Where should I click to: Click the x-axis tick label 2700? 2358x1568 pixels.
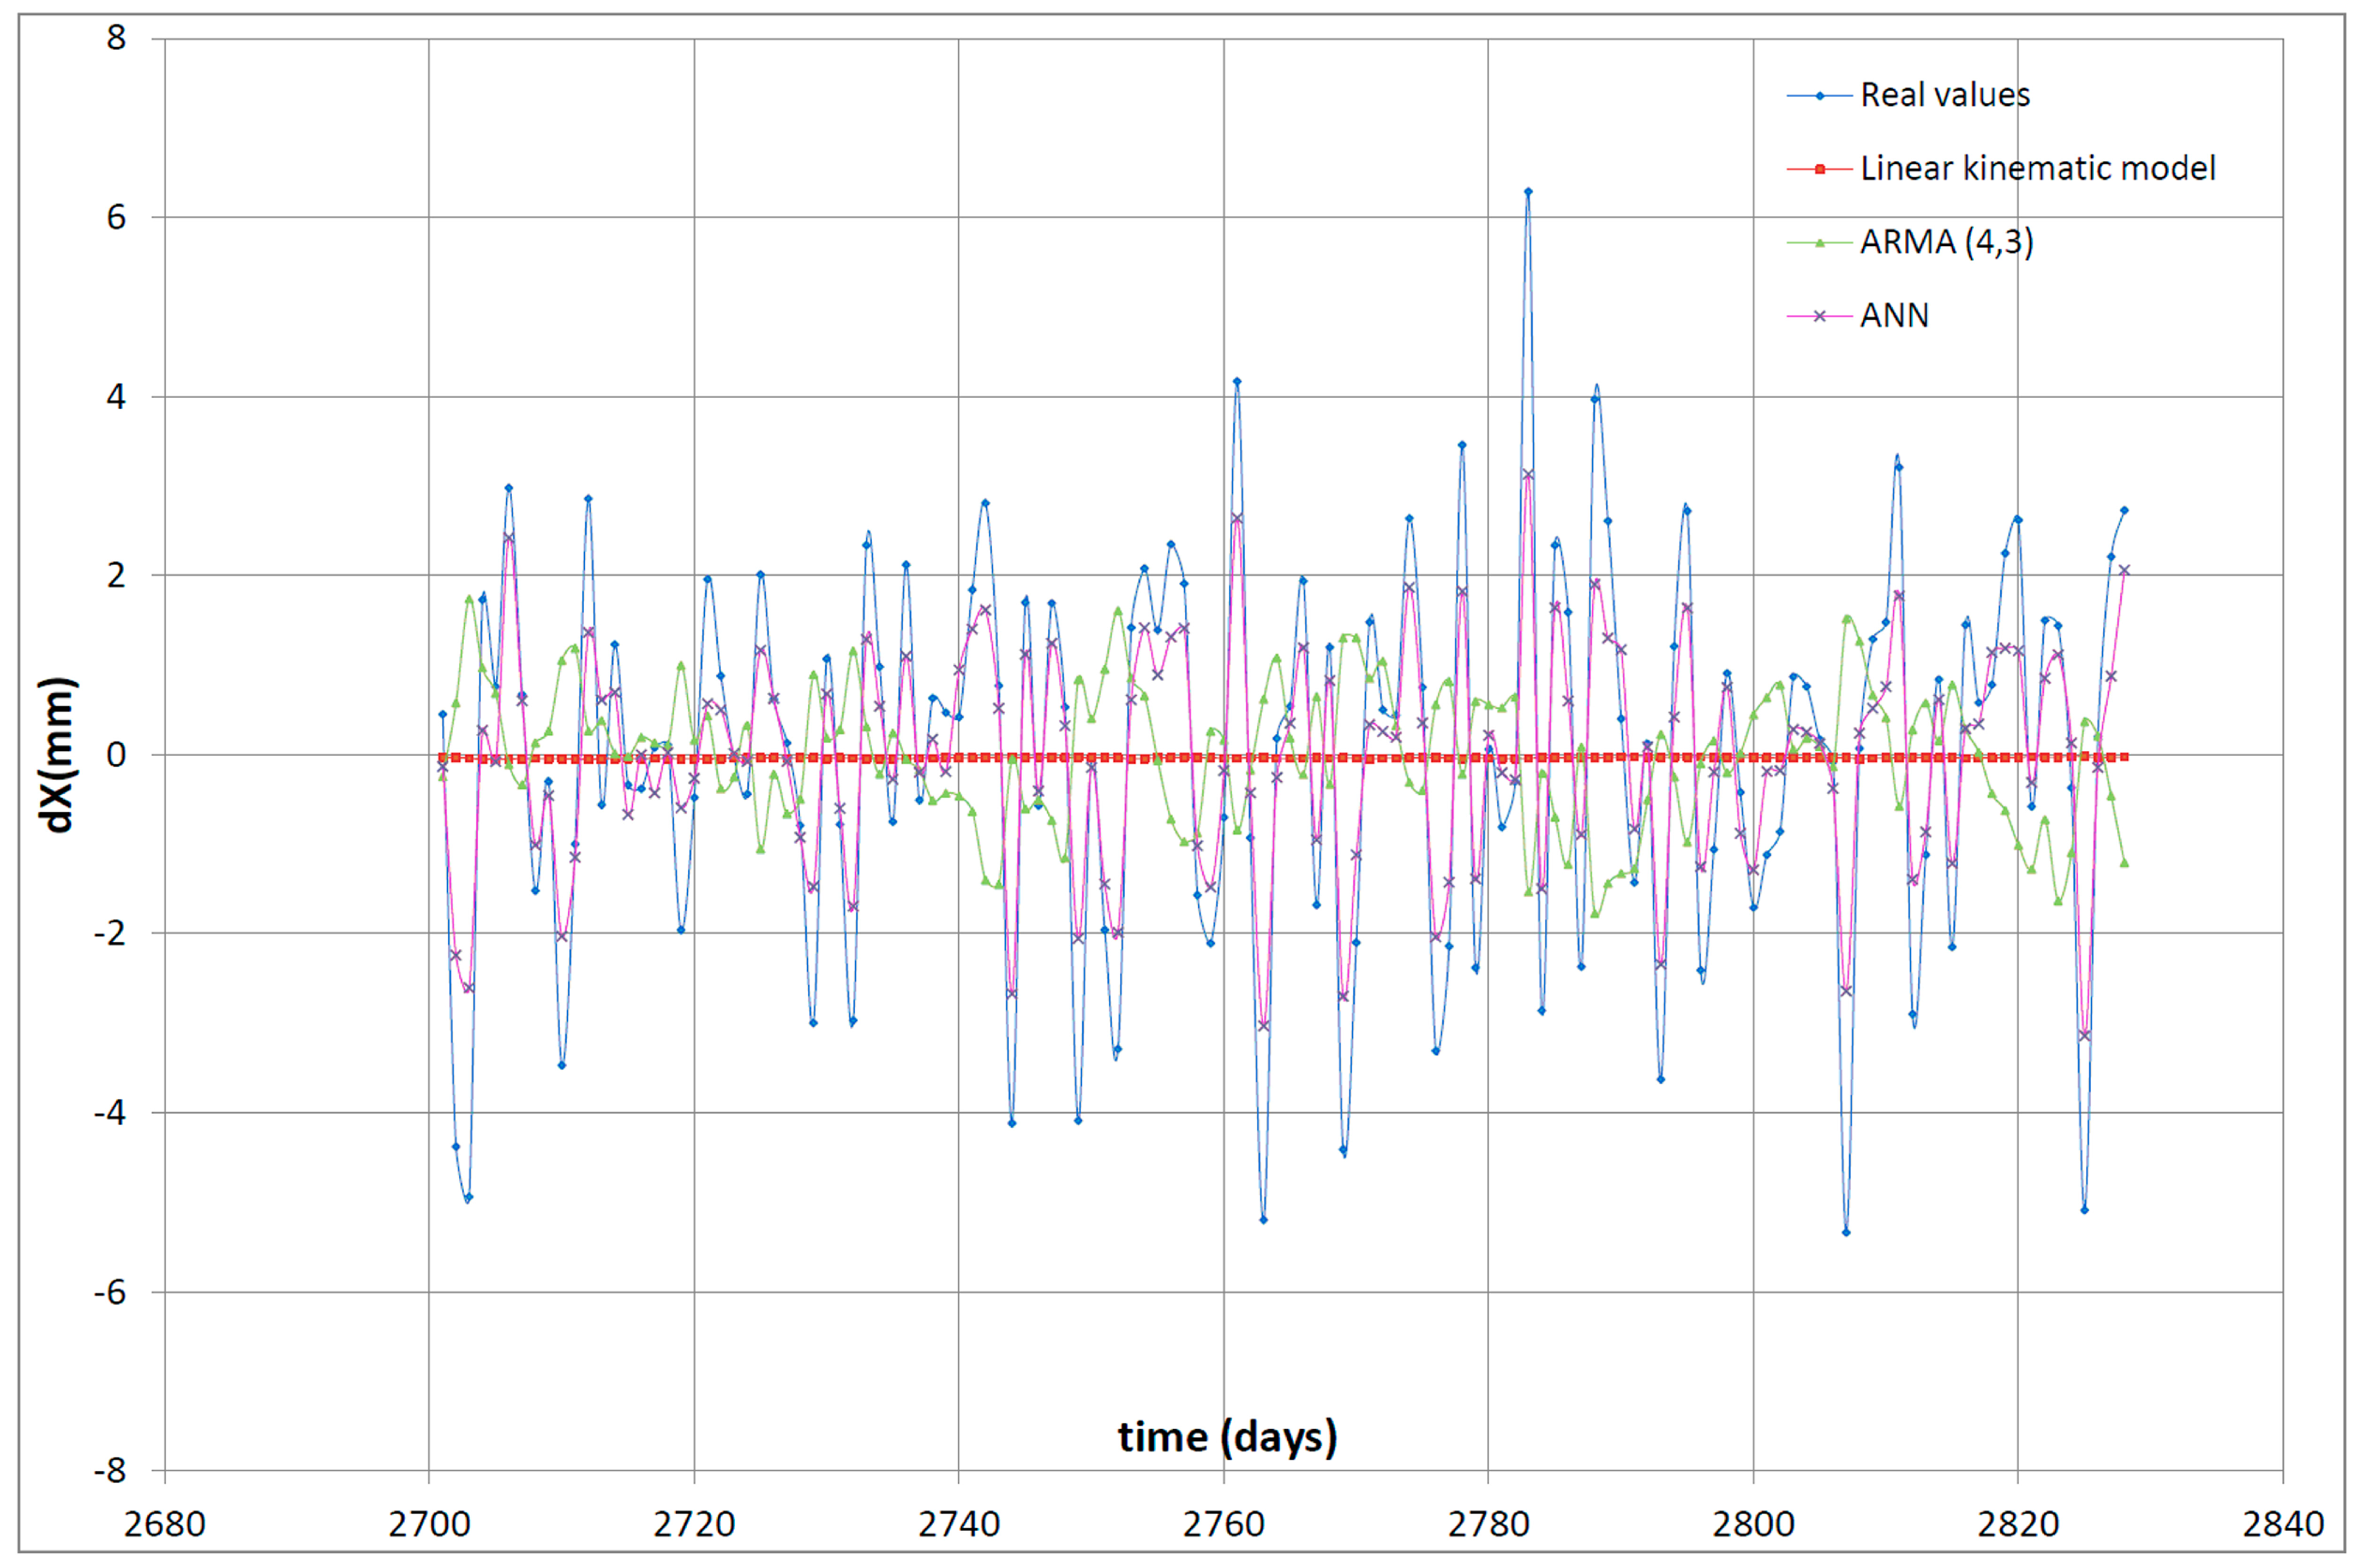(429, 1524)
